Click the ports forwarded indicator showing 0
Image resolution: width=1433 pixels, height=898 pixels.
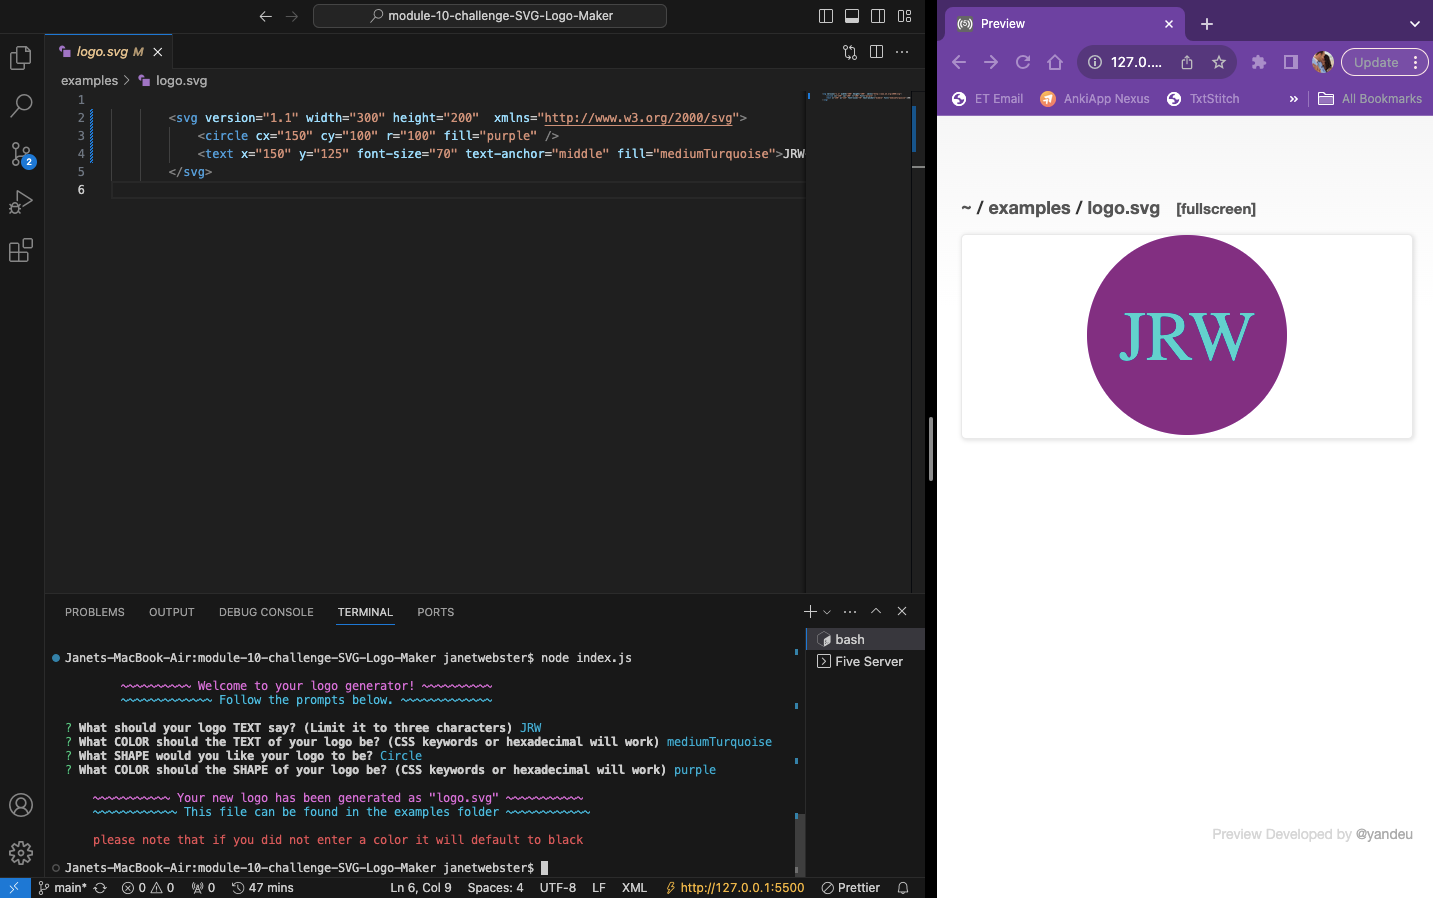[203, 888]
